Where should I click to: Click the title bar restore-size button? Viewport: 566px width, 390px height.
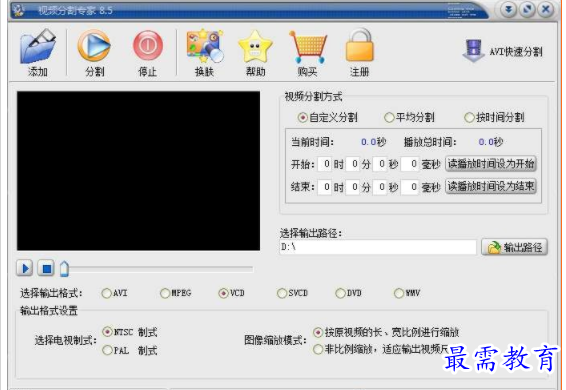[x=527, y=10]
